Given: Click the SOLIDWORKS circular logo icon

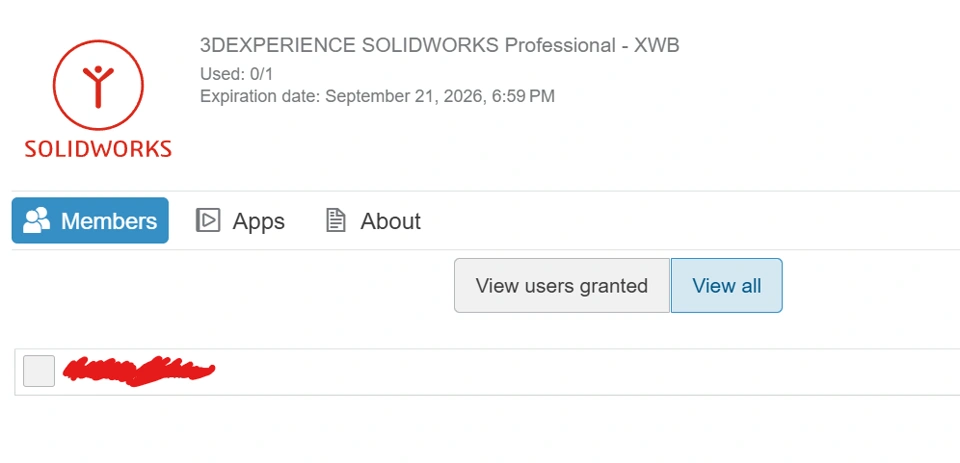Looking at the screenshot, I should [x=98, y=83].
